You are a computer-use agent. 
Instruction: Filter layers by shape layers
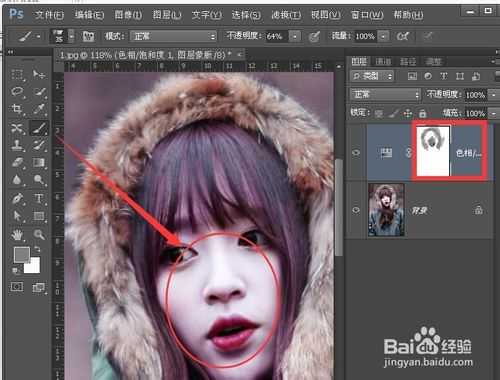(x=460, y=76)
